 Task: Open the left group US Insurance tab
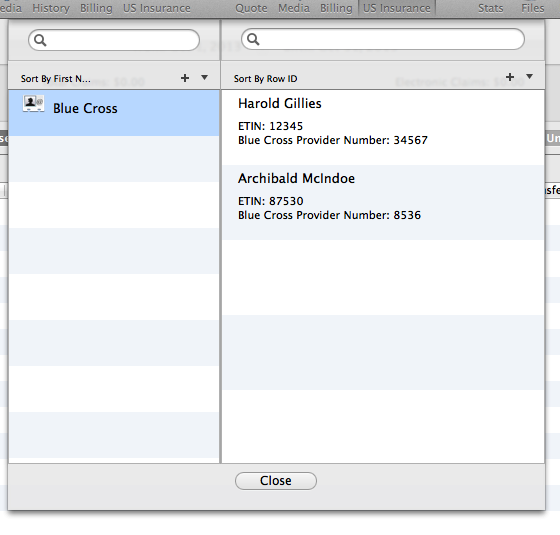pyautogui.click(x=156, y=8)
